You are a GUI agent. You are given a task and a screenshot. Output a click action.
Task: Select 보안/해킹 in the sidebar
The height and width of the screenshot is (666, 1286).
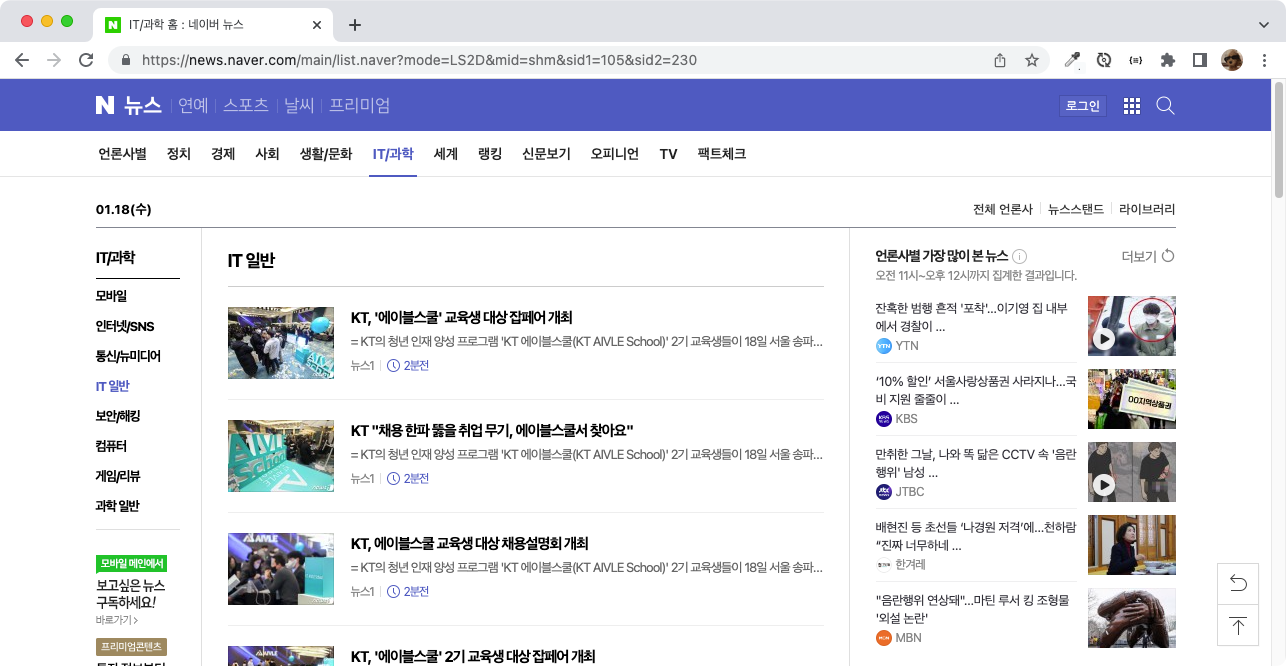(x=118, y=416)
